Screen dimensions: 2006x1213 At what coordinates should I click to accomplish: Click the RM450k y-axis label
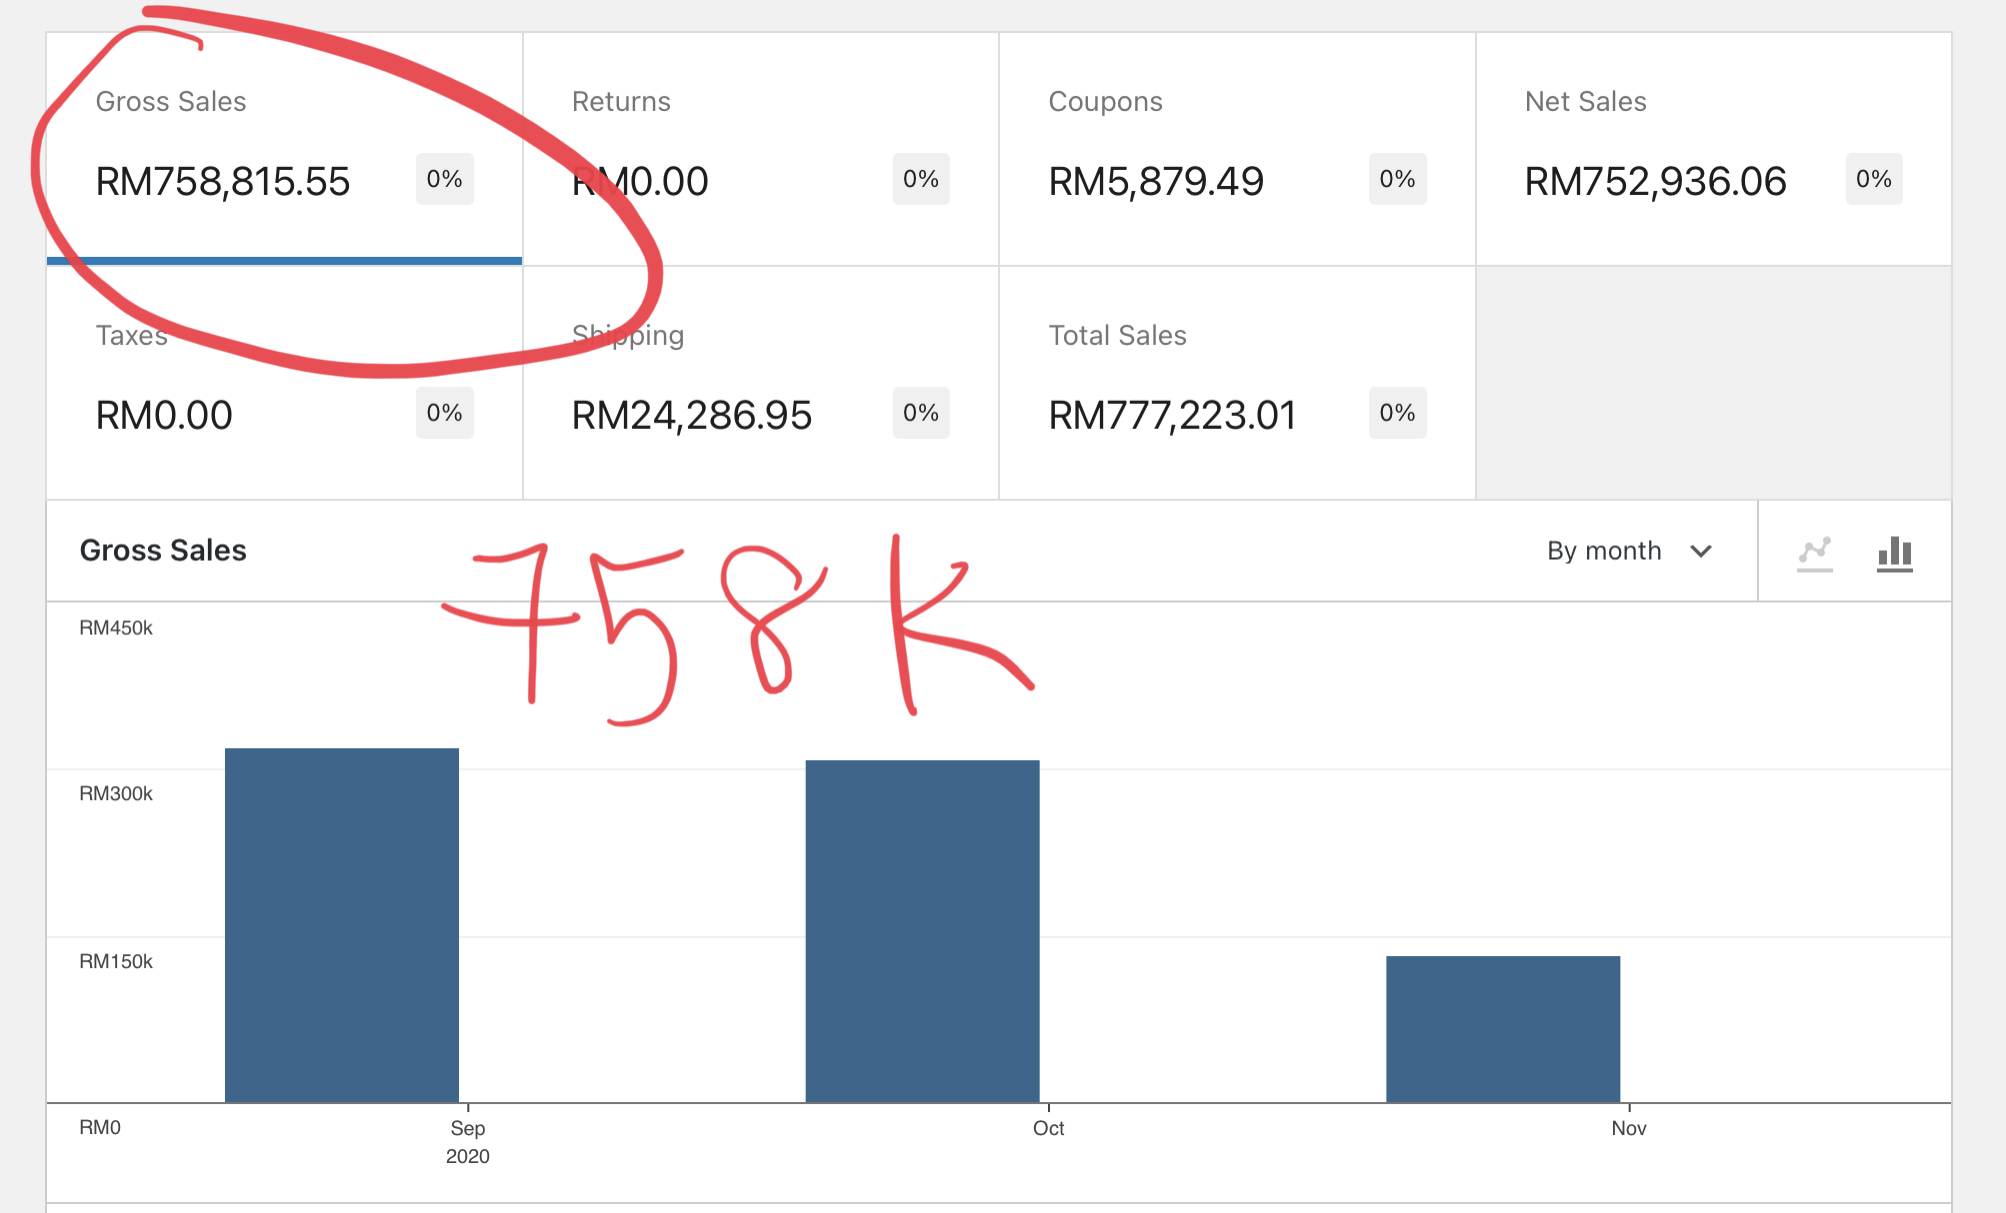116,628
